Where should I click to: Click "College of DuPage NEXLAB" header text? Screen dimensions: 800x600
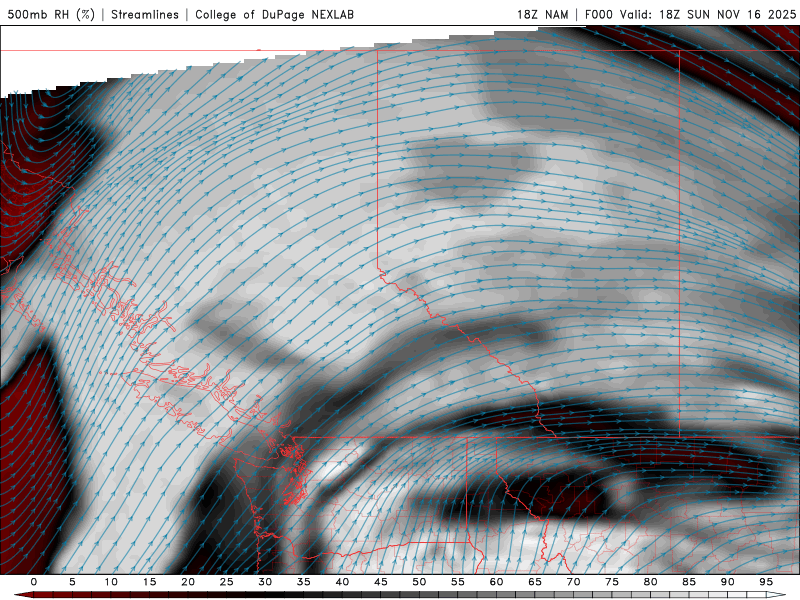coord(274,14)
